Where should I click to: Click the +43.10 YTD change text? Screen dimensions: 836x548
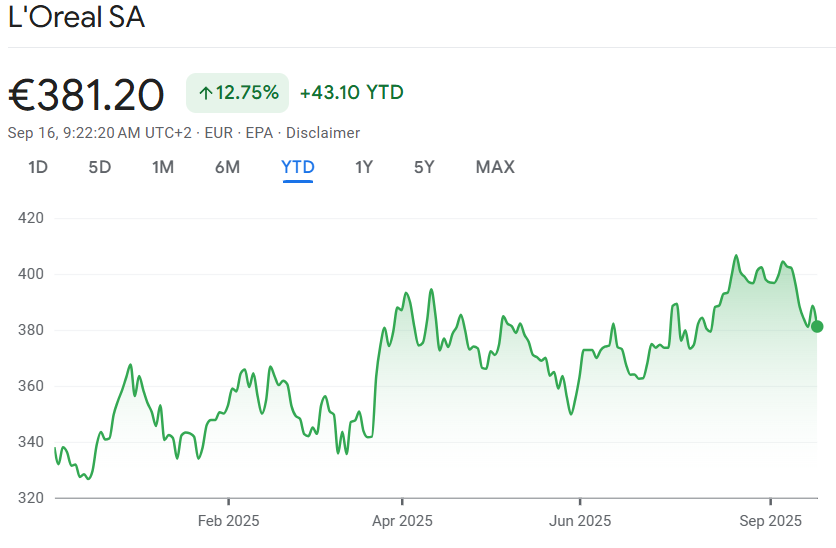[351, 93]
